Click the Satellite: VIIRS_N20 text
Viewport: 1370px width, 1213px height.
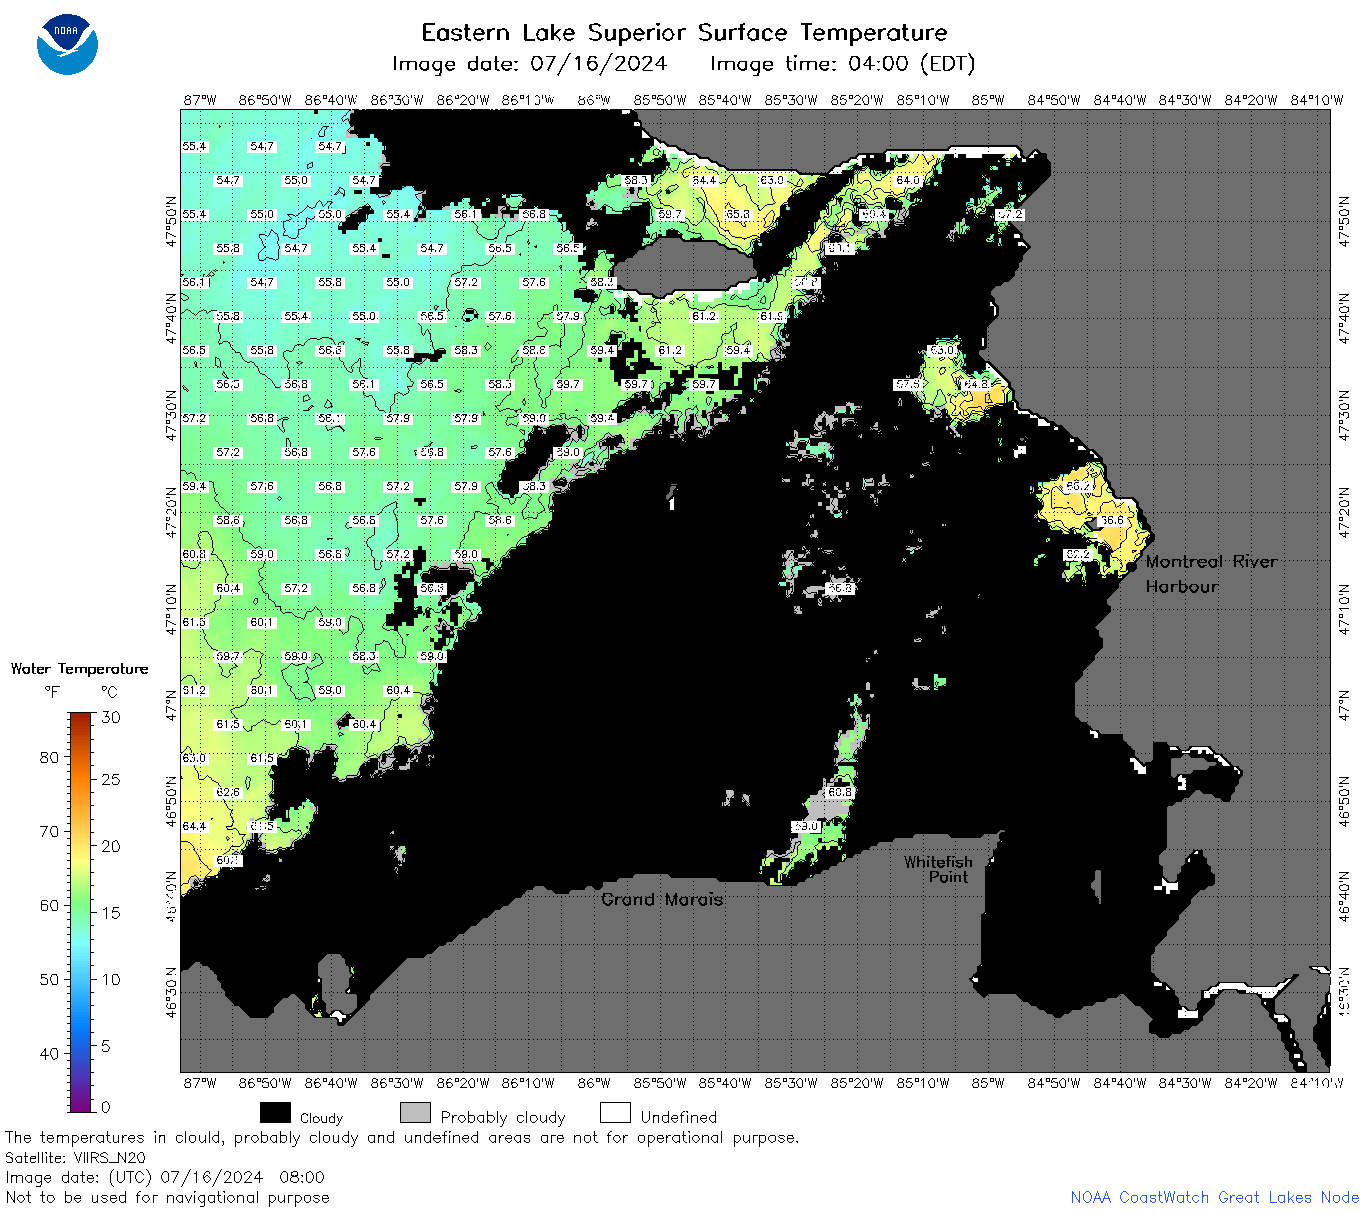(x=75, y=1158)
